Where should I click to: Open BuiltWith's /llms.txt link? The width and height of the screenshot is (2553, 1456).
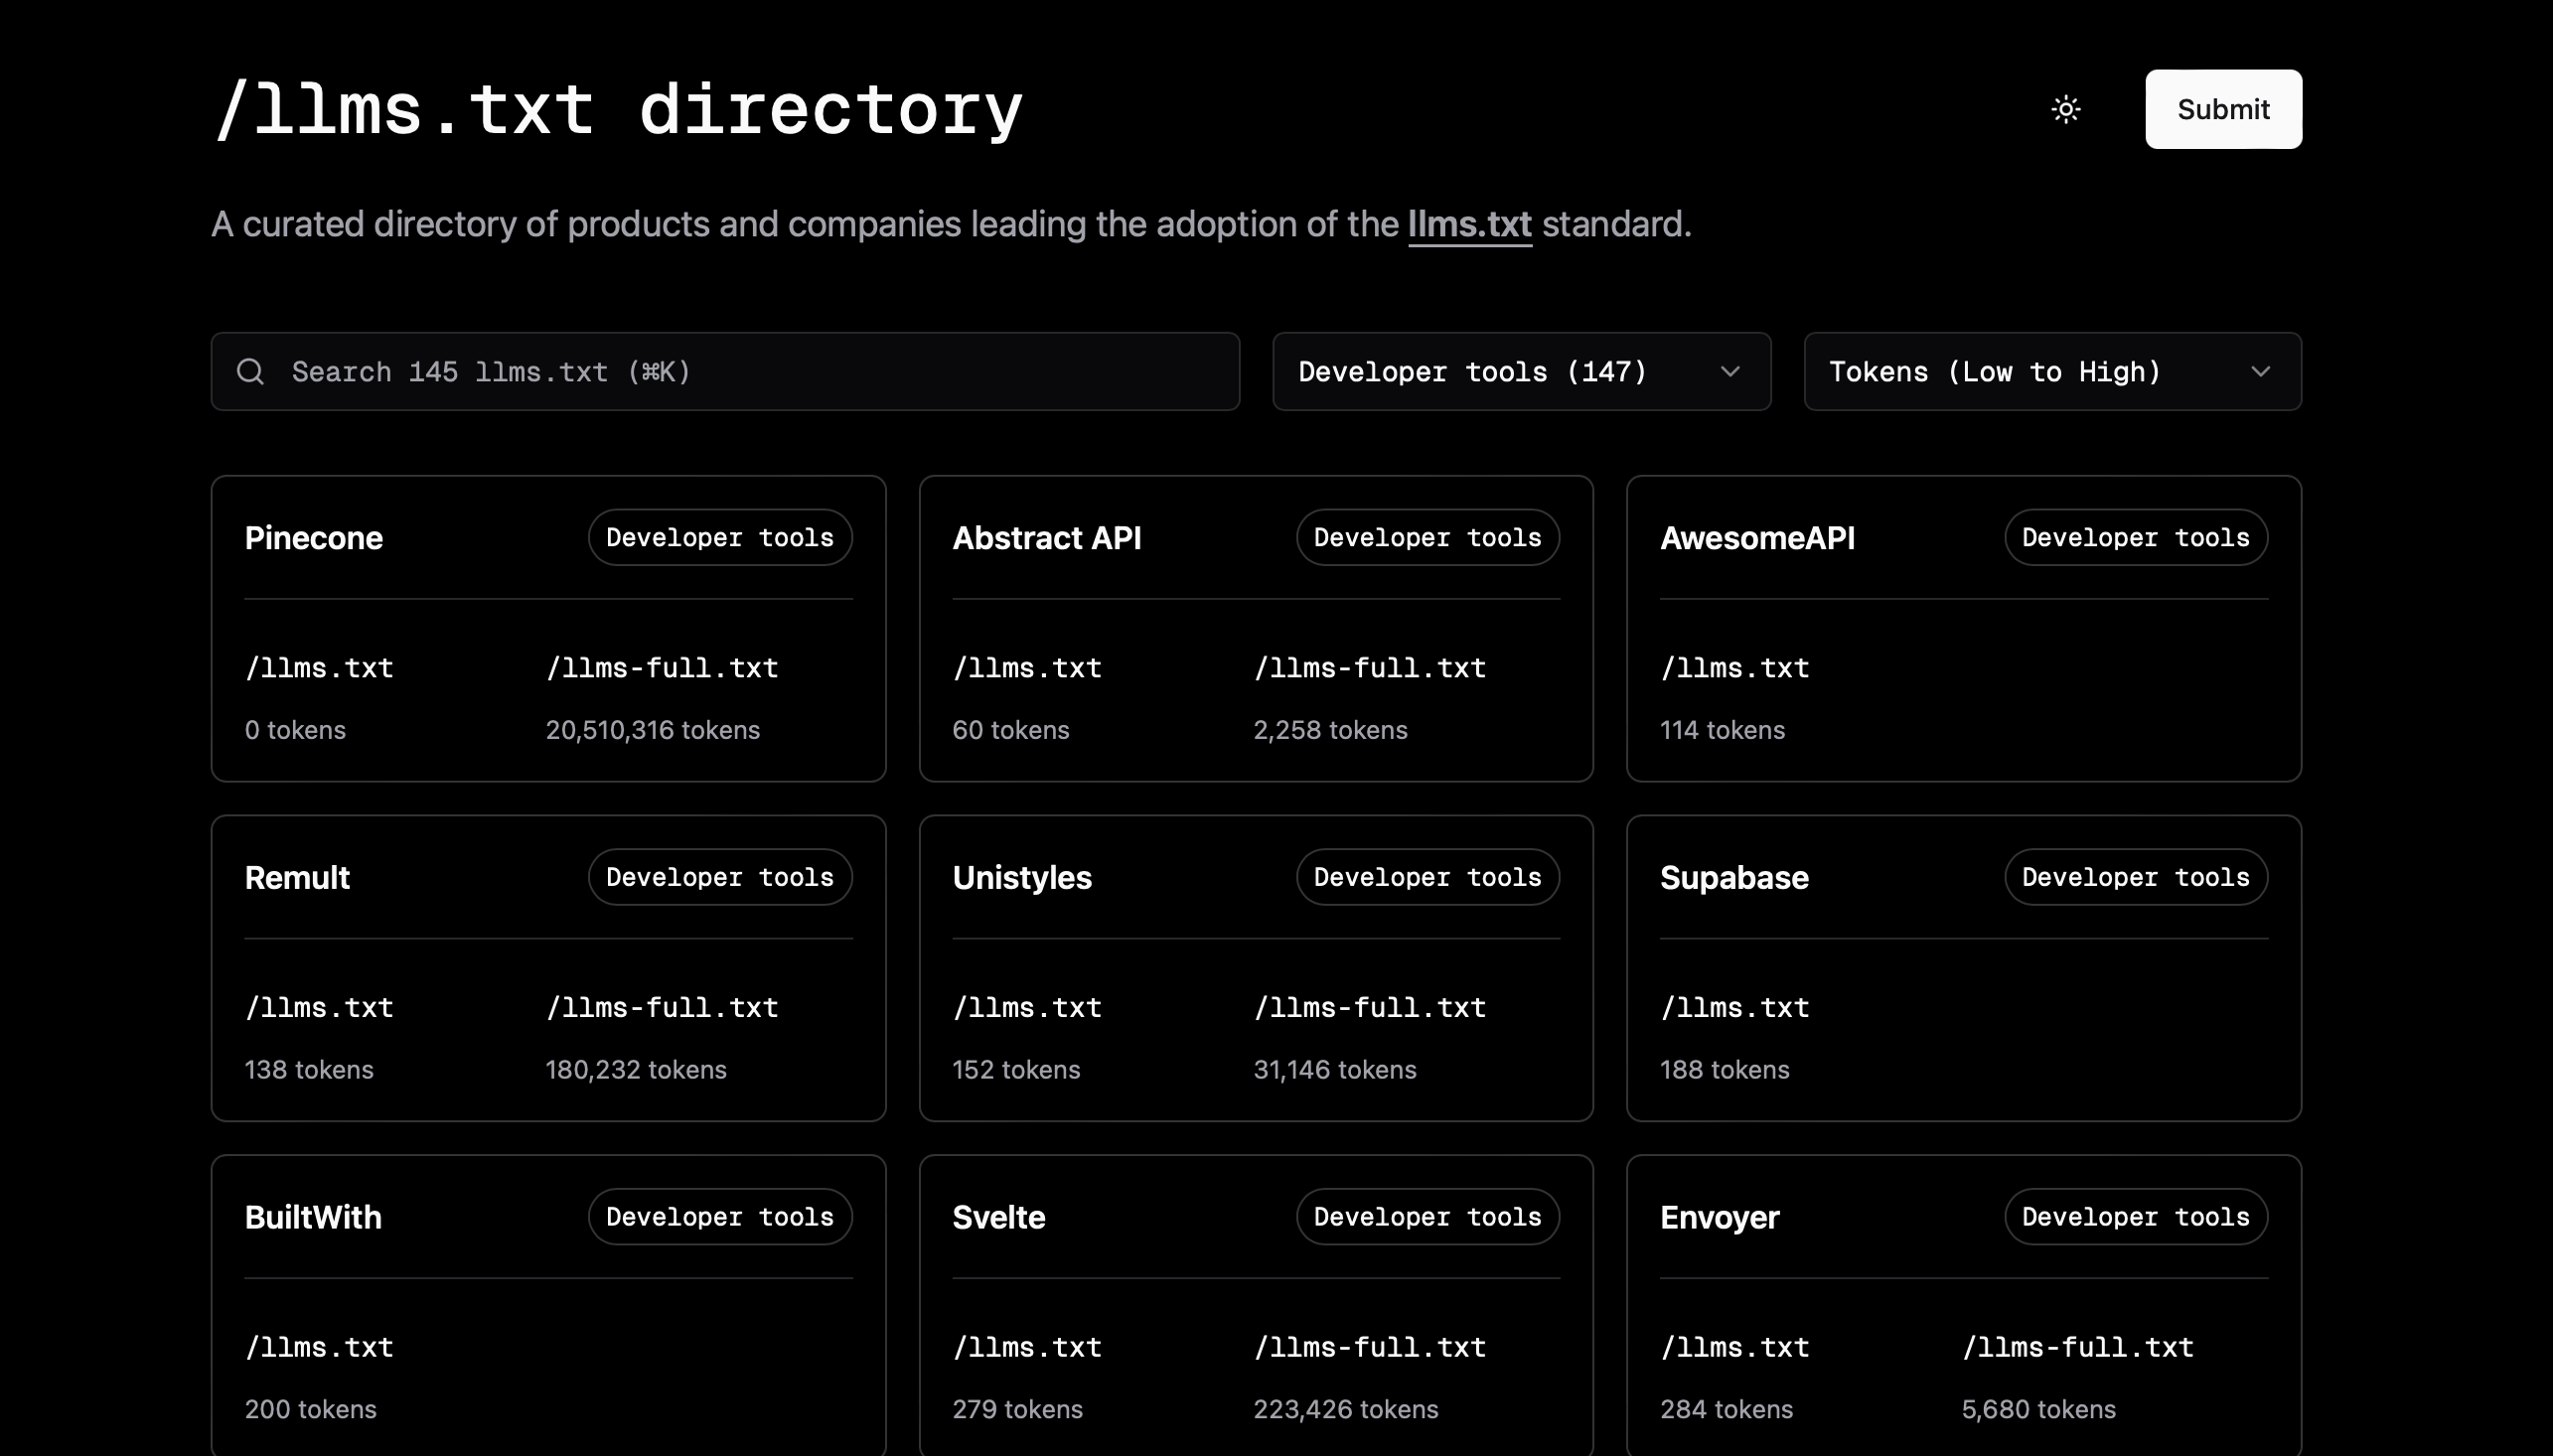(319, 1348)
